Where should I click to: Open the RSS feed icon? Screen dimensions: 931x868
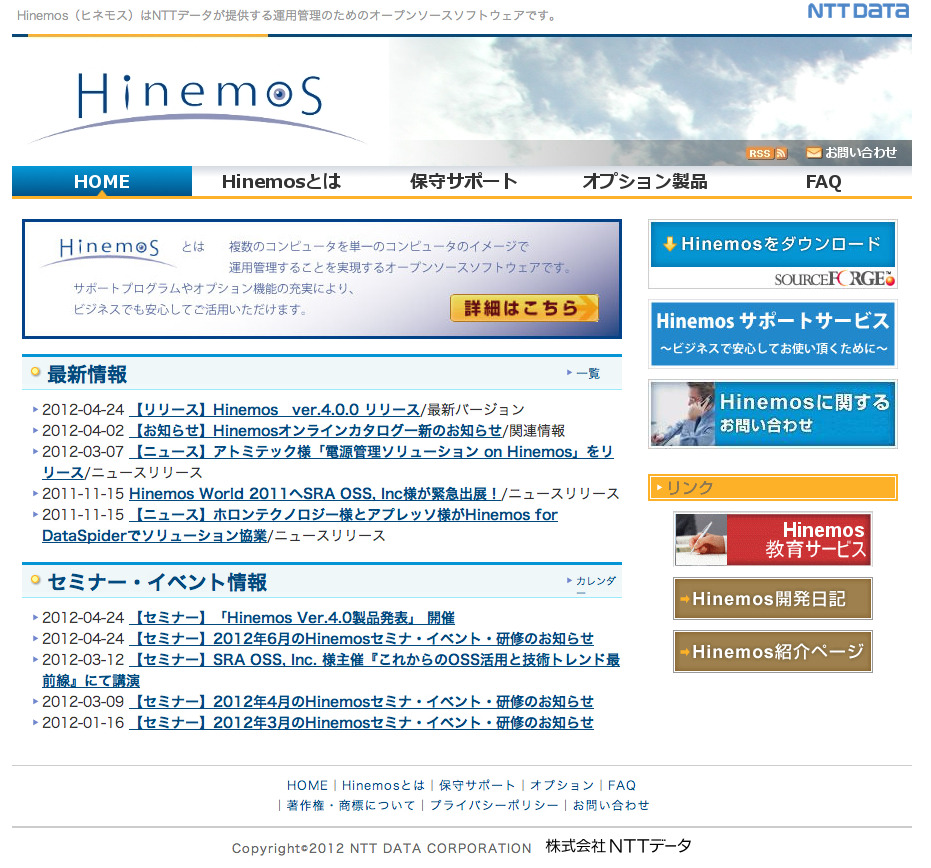(767, 153)
